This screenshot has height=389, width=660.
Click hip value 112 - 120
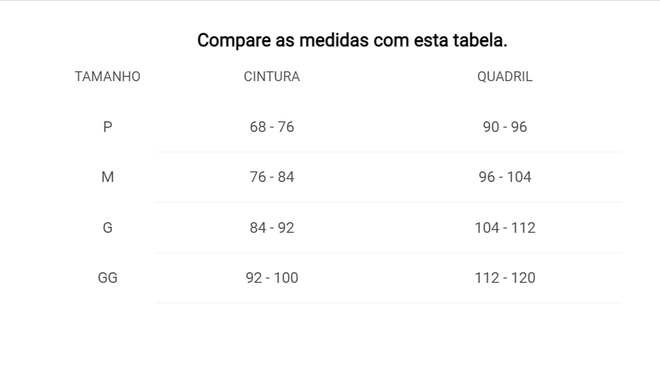click(x=505, y=278)
